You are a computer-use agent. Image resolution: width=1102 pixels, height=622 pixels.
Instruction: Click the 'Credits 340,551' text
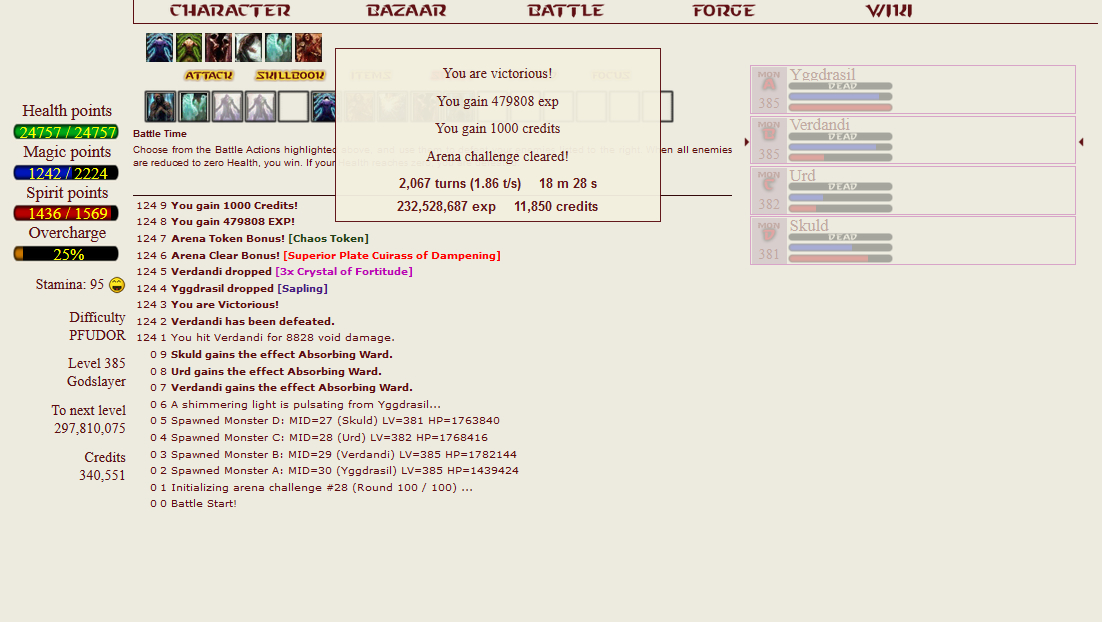(x=103, y=466)
